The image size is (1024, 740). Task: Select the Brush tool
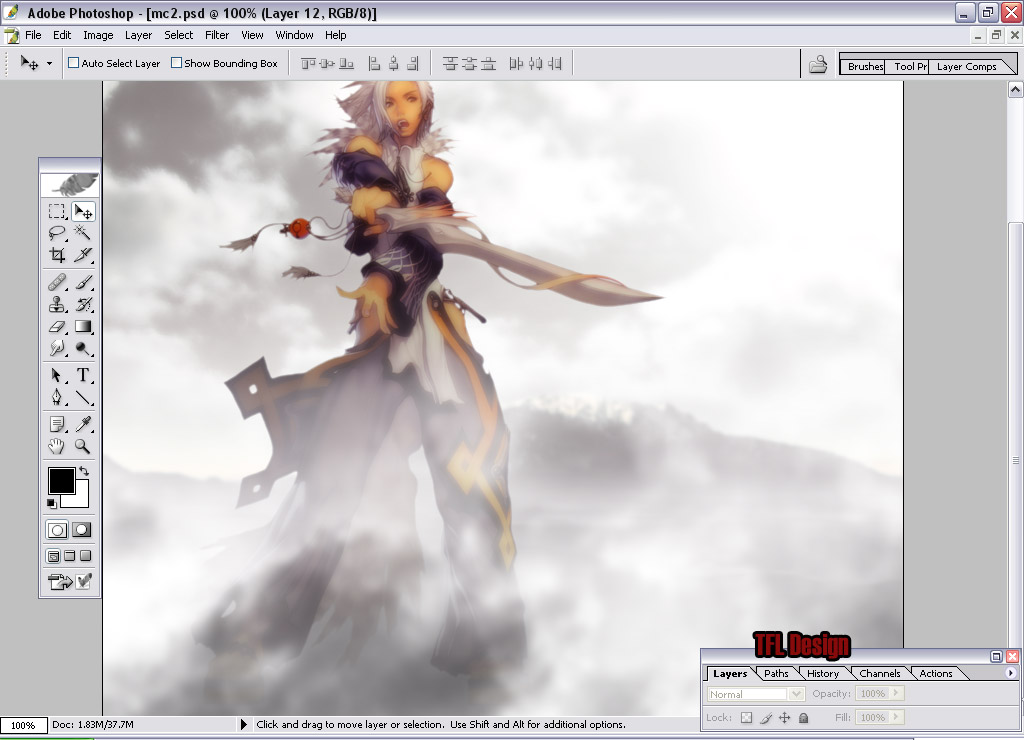pyautogui.click(x=83, y=282)
